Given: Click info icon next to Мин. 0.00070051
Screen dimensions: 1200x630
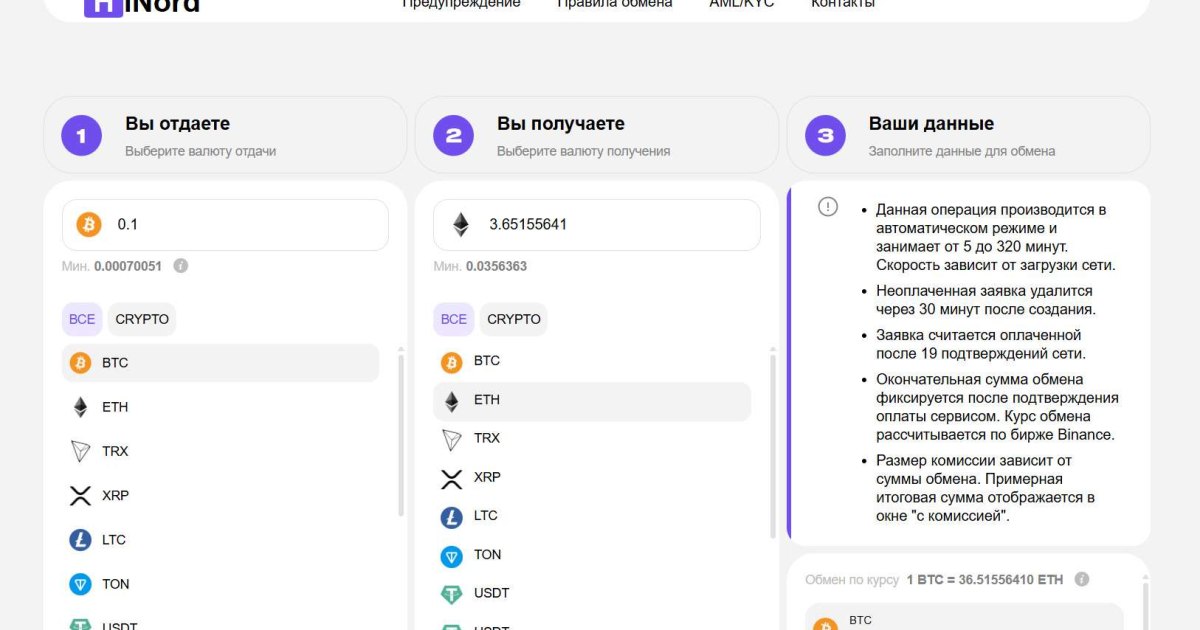Looking at the screenshot, I should 180,266.
